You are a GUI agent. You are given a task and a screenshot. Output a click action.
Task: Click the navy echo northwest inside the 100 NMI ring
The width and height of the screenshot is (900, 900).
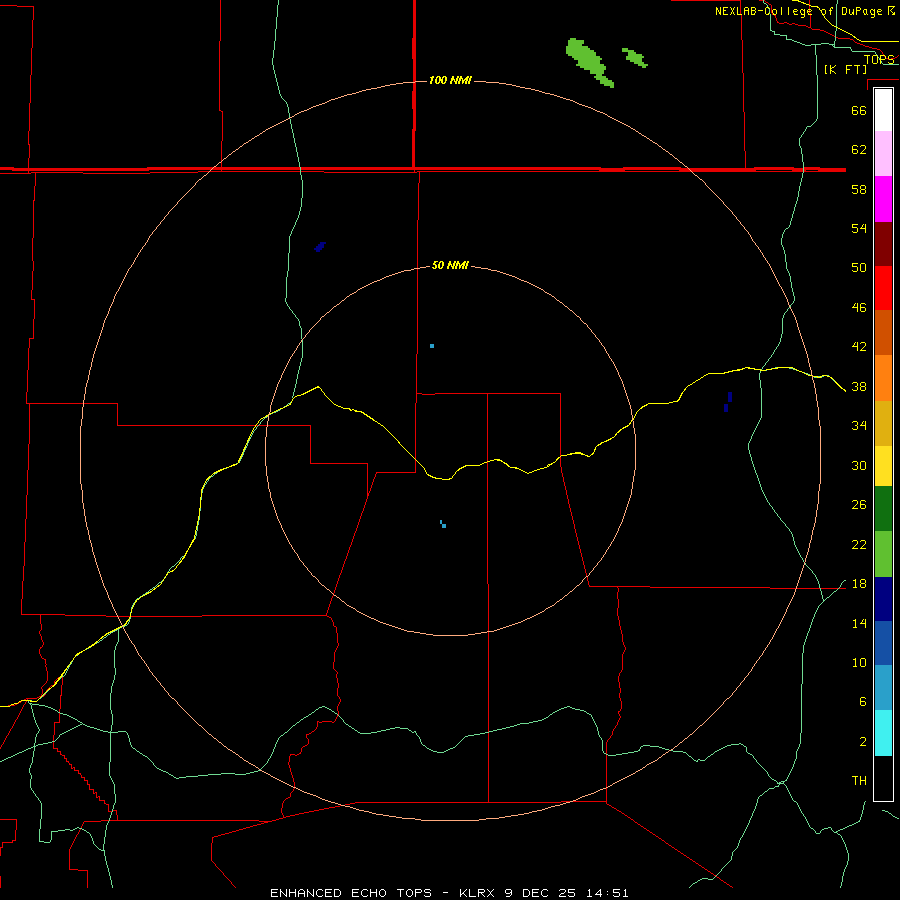(x=320, y=247)
